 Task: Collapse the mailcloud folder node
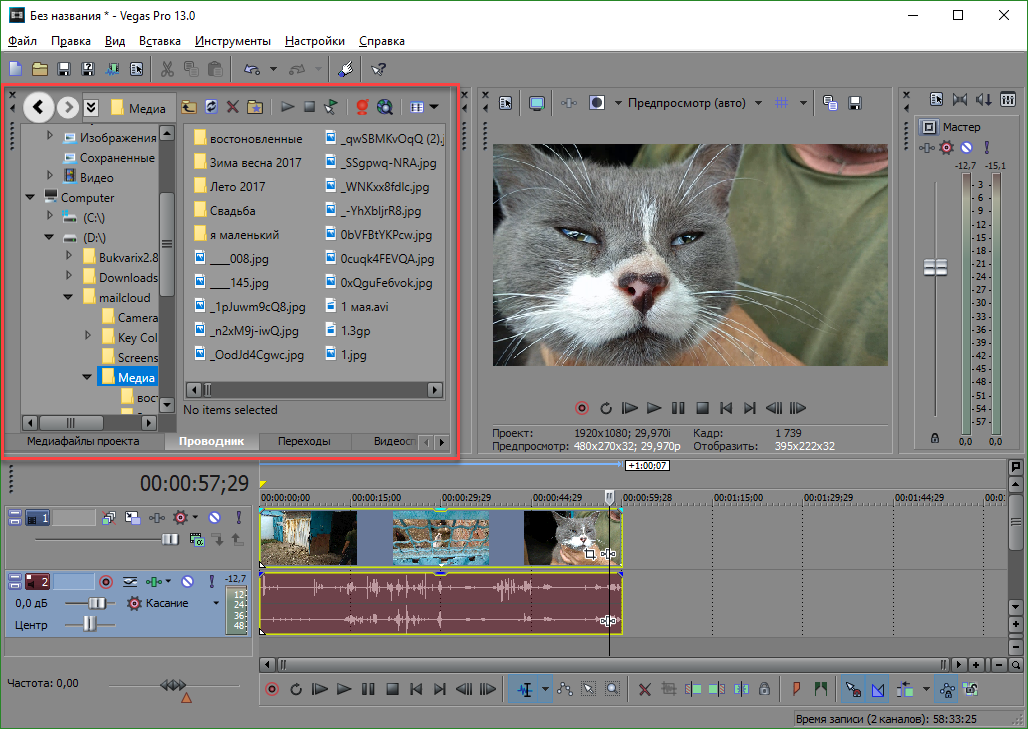(68, 297)
